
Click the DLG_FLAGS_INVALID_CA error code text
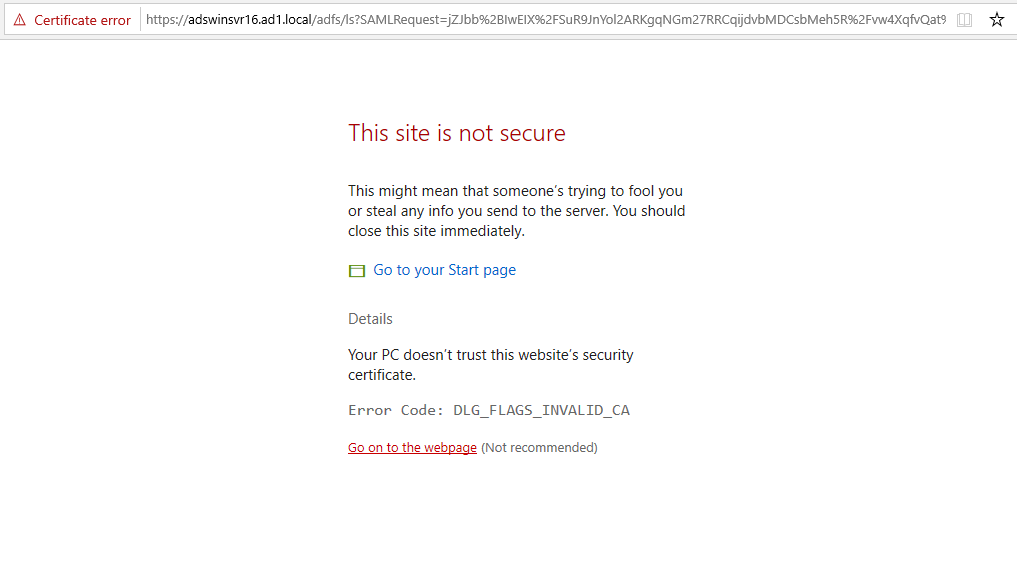click(541, 410)
